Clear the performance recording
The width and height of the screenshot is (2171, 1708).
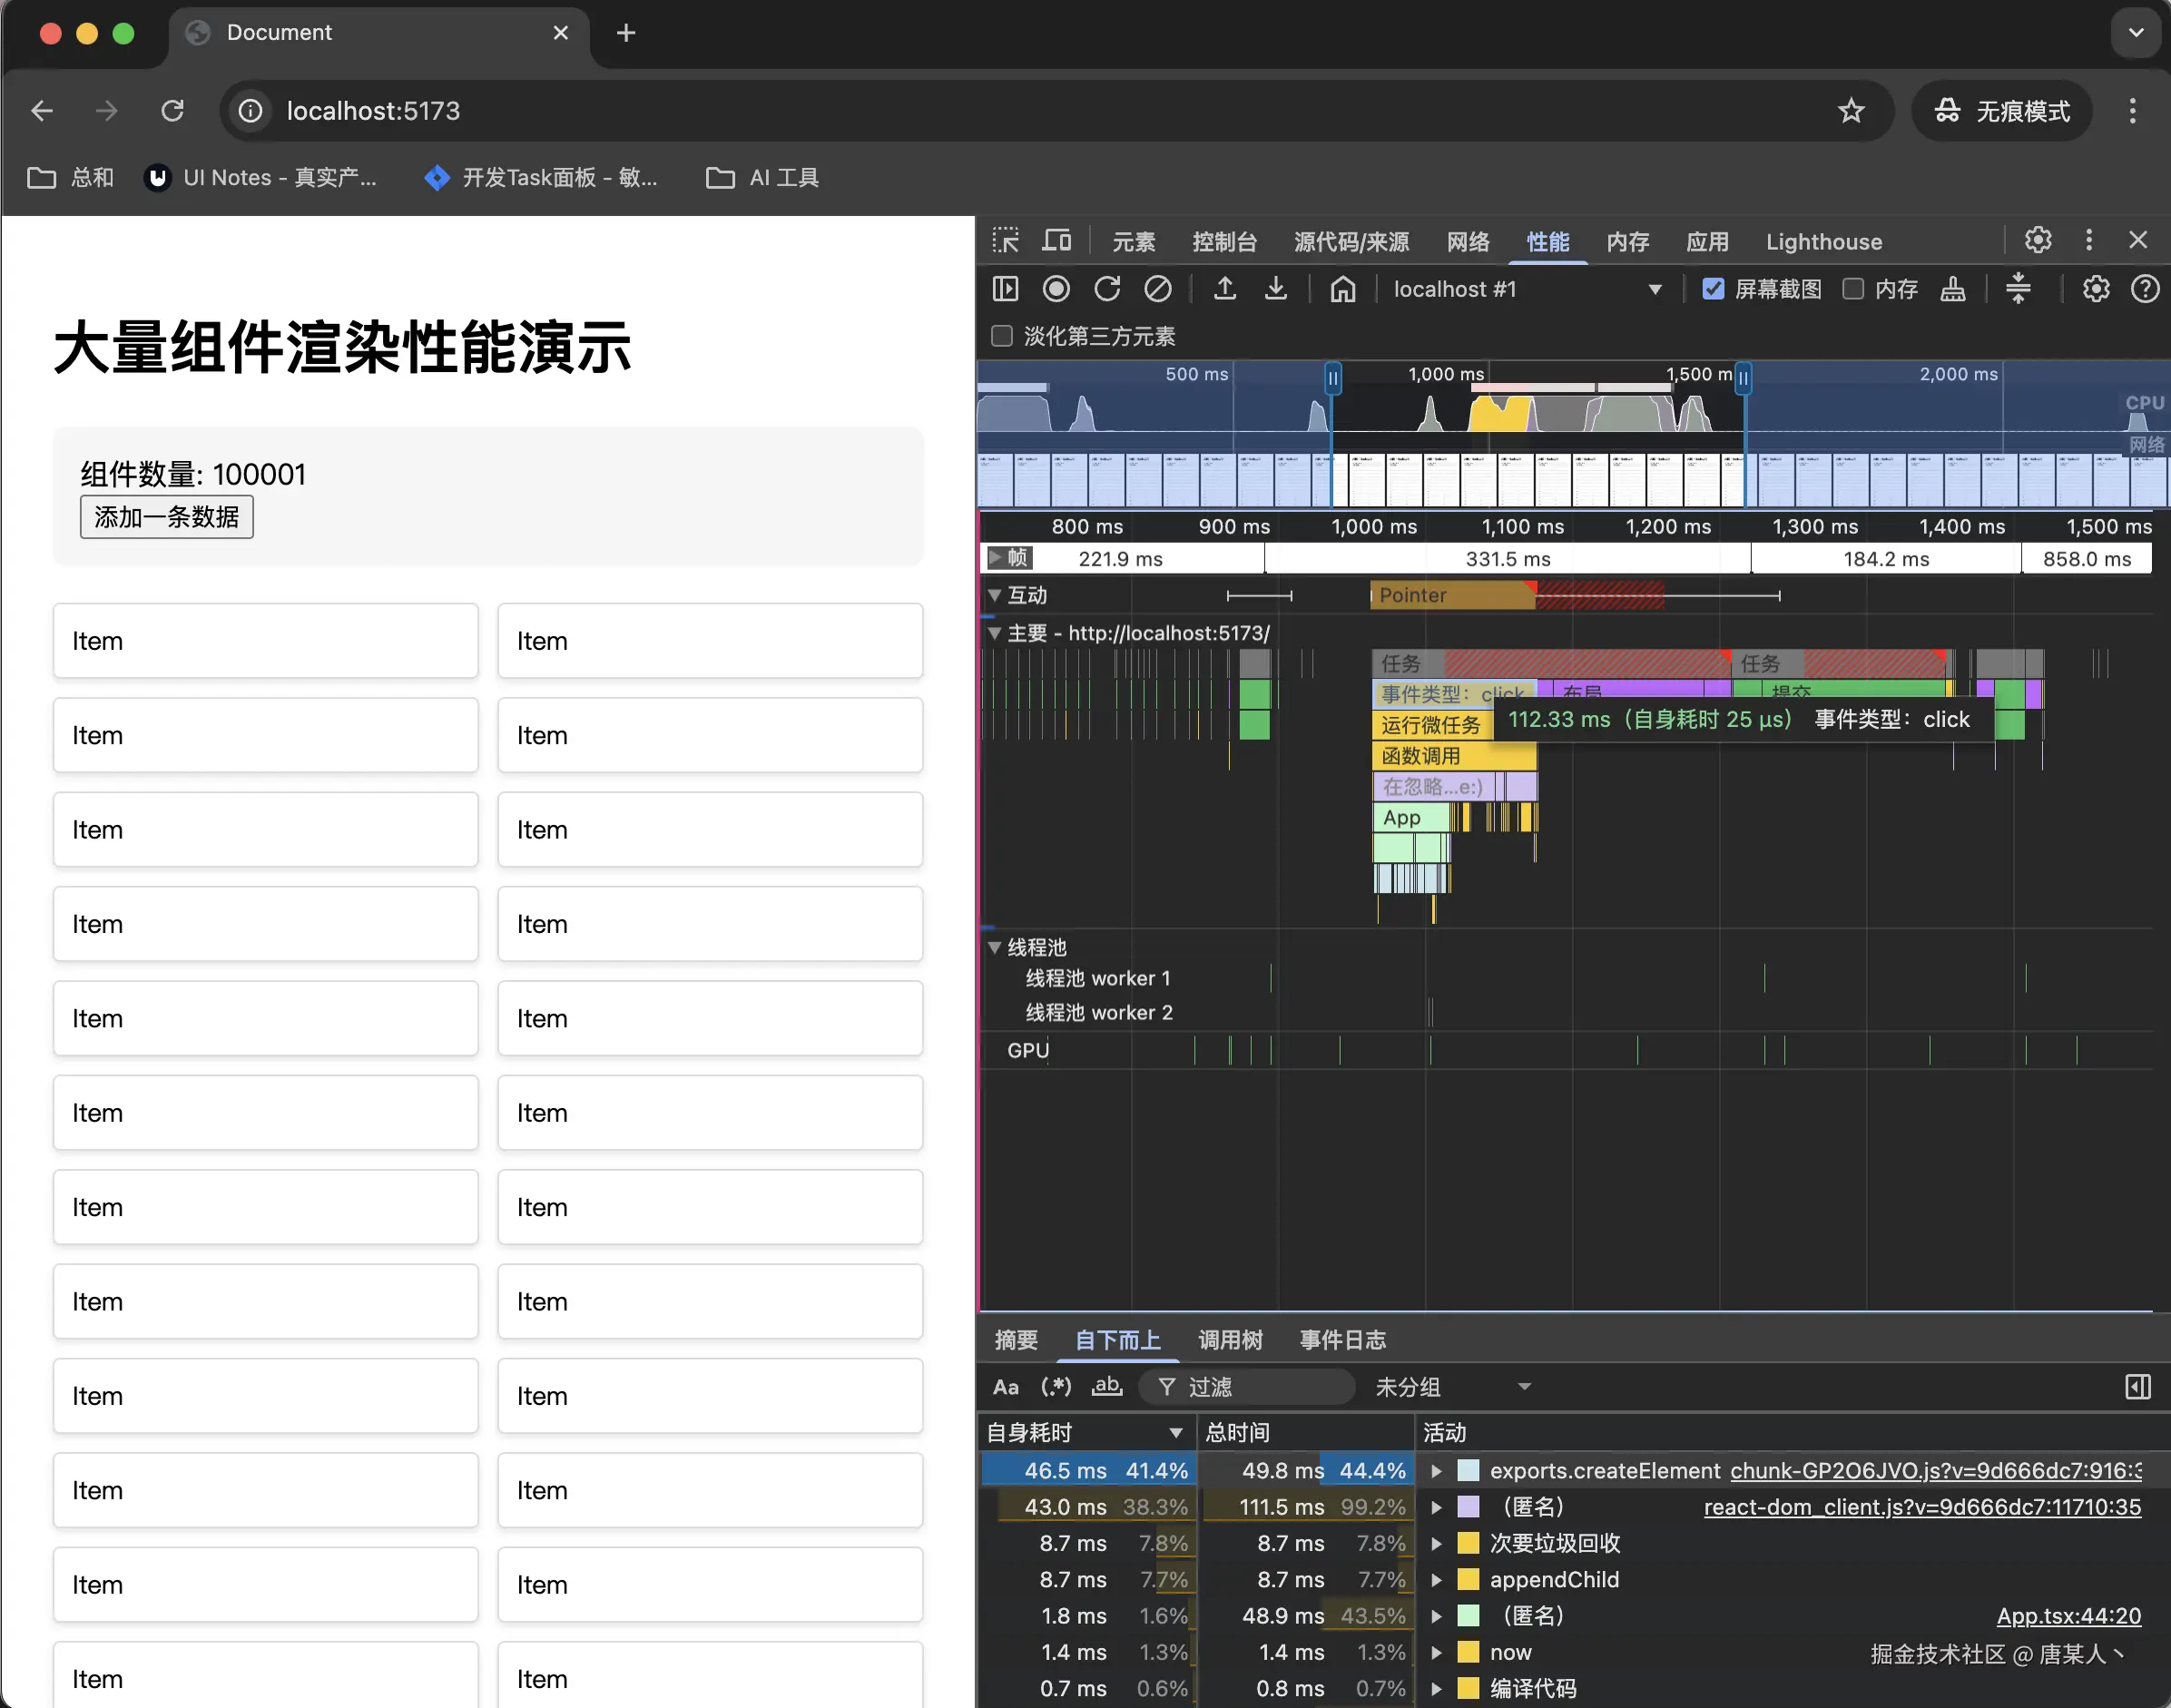click(x=1158, y=289)
